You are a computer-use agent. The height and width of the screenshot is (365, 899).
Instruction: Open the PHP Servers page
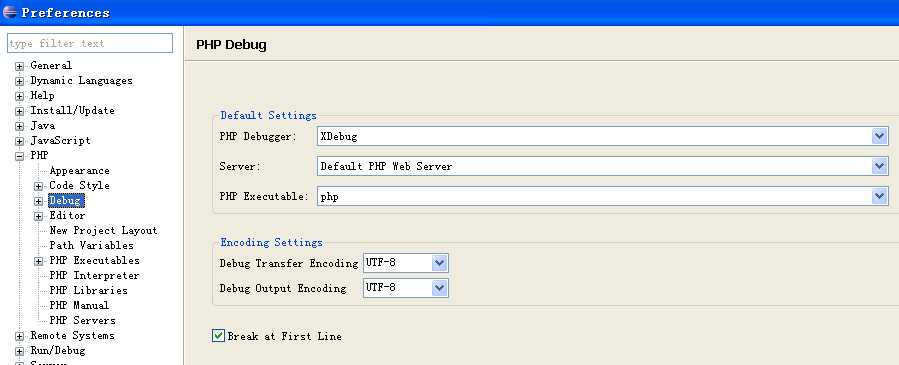point(82,320)
